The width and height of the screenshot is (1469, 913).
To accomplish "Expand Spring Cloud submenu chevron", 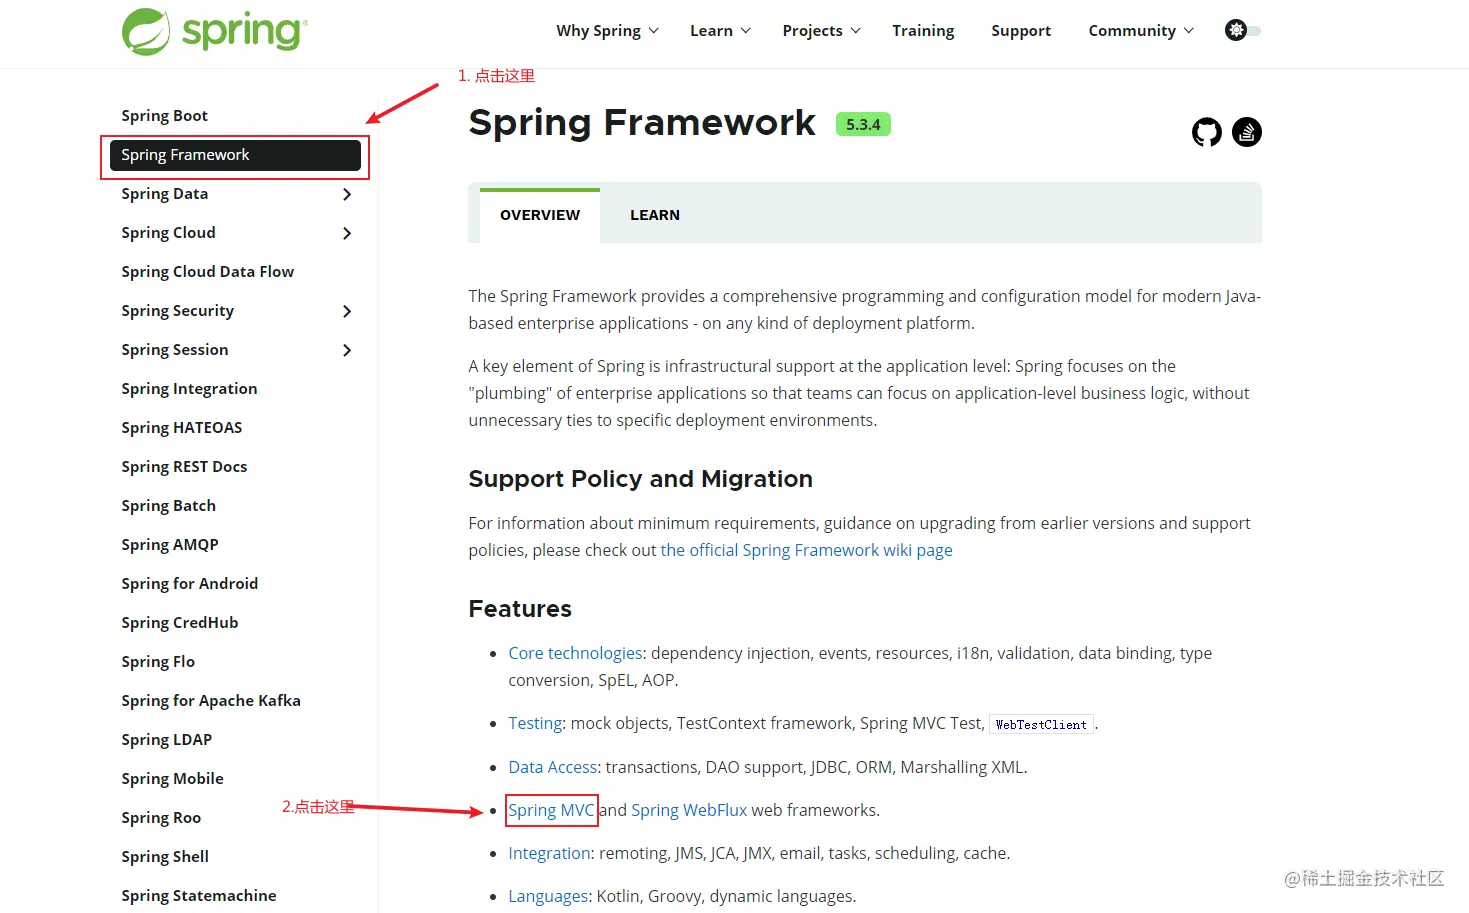I will click(x=347, y=233).
